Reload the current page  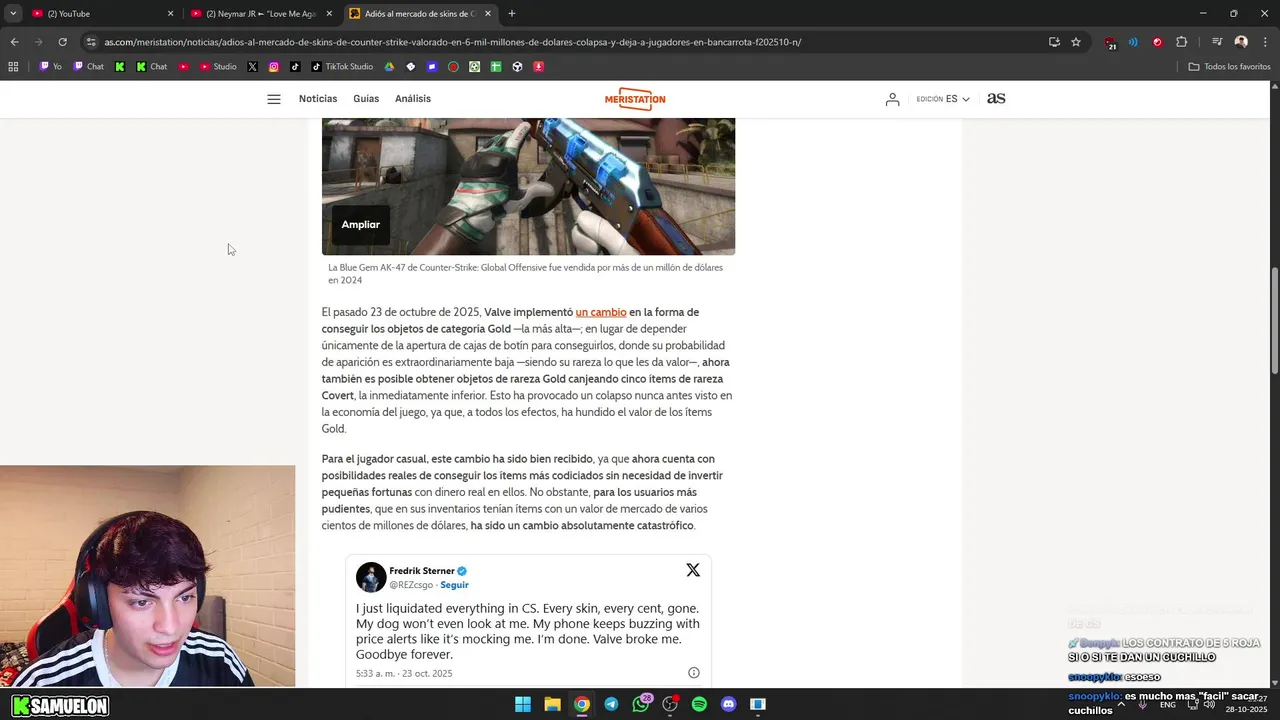tap(62, 42)
